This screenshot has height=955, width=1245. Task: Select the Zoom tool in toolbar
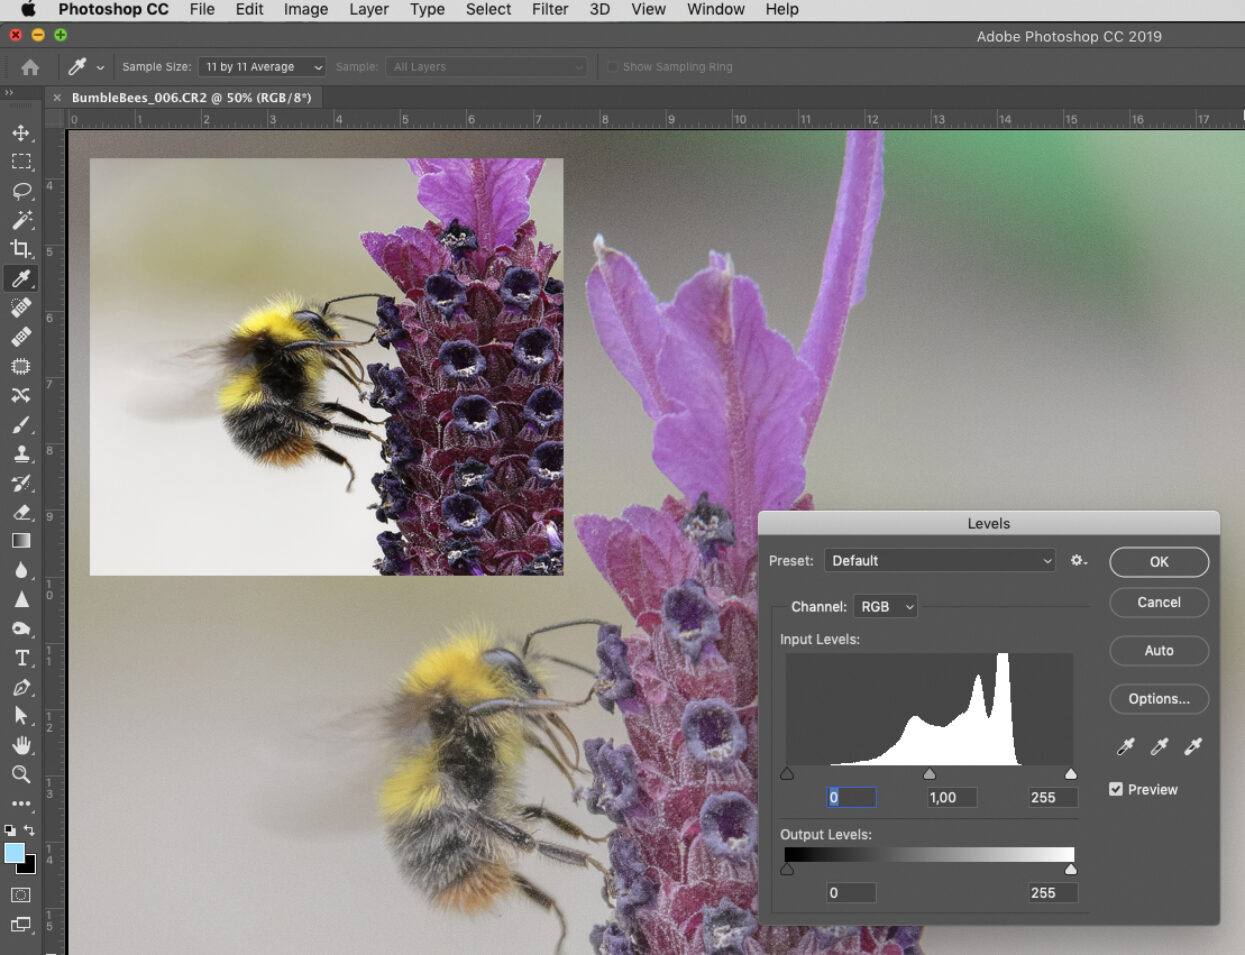(21, 774)
